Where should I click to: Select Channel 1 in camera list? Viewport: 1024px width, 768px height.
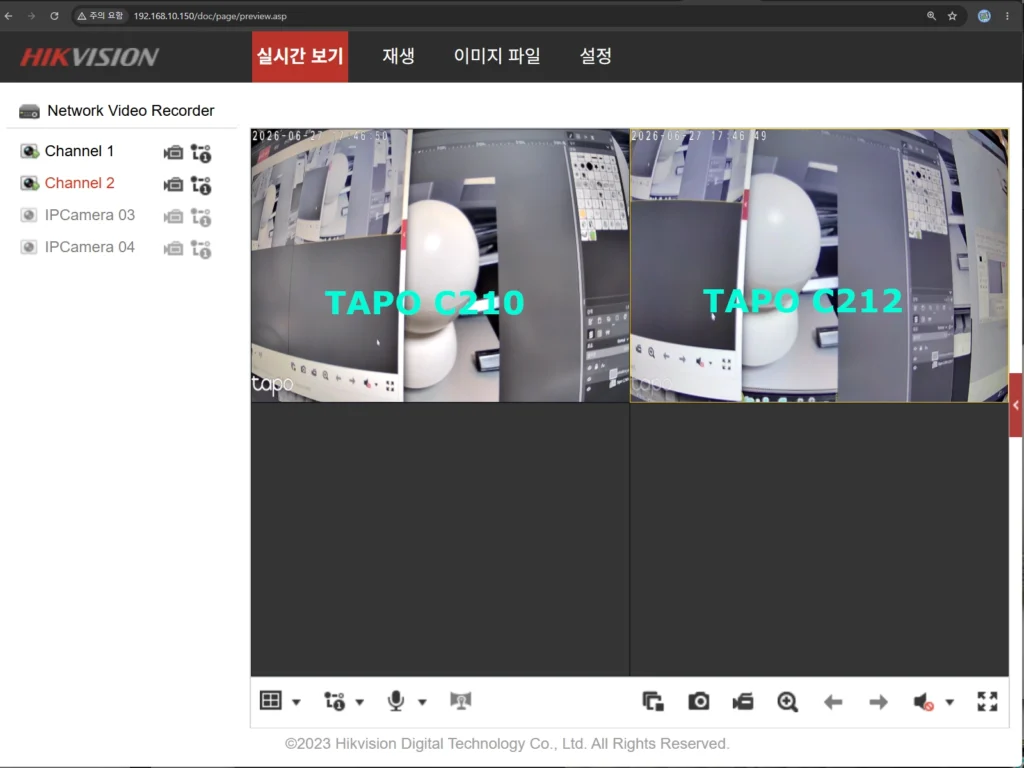(79, 151)
